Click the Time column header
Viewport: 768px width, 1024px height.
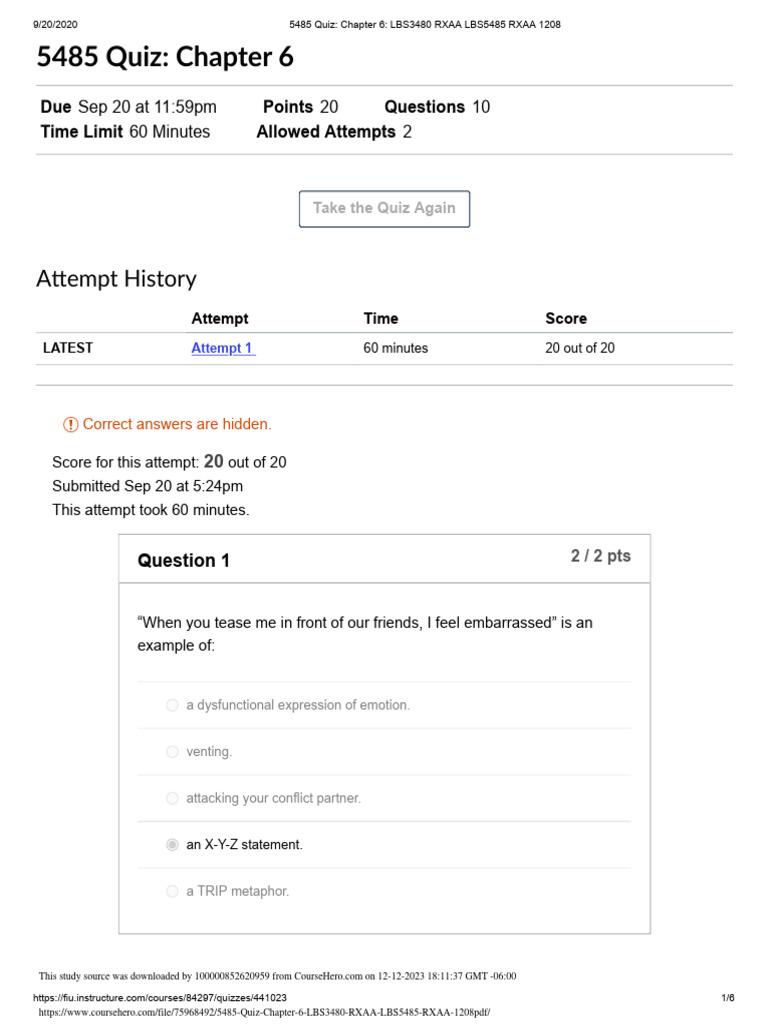[x=381, y=318]
